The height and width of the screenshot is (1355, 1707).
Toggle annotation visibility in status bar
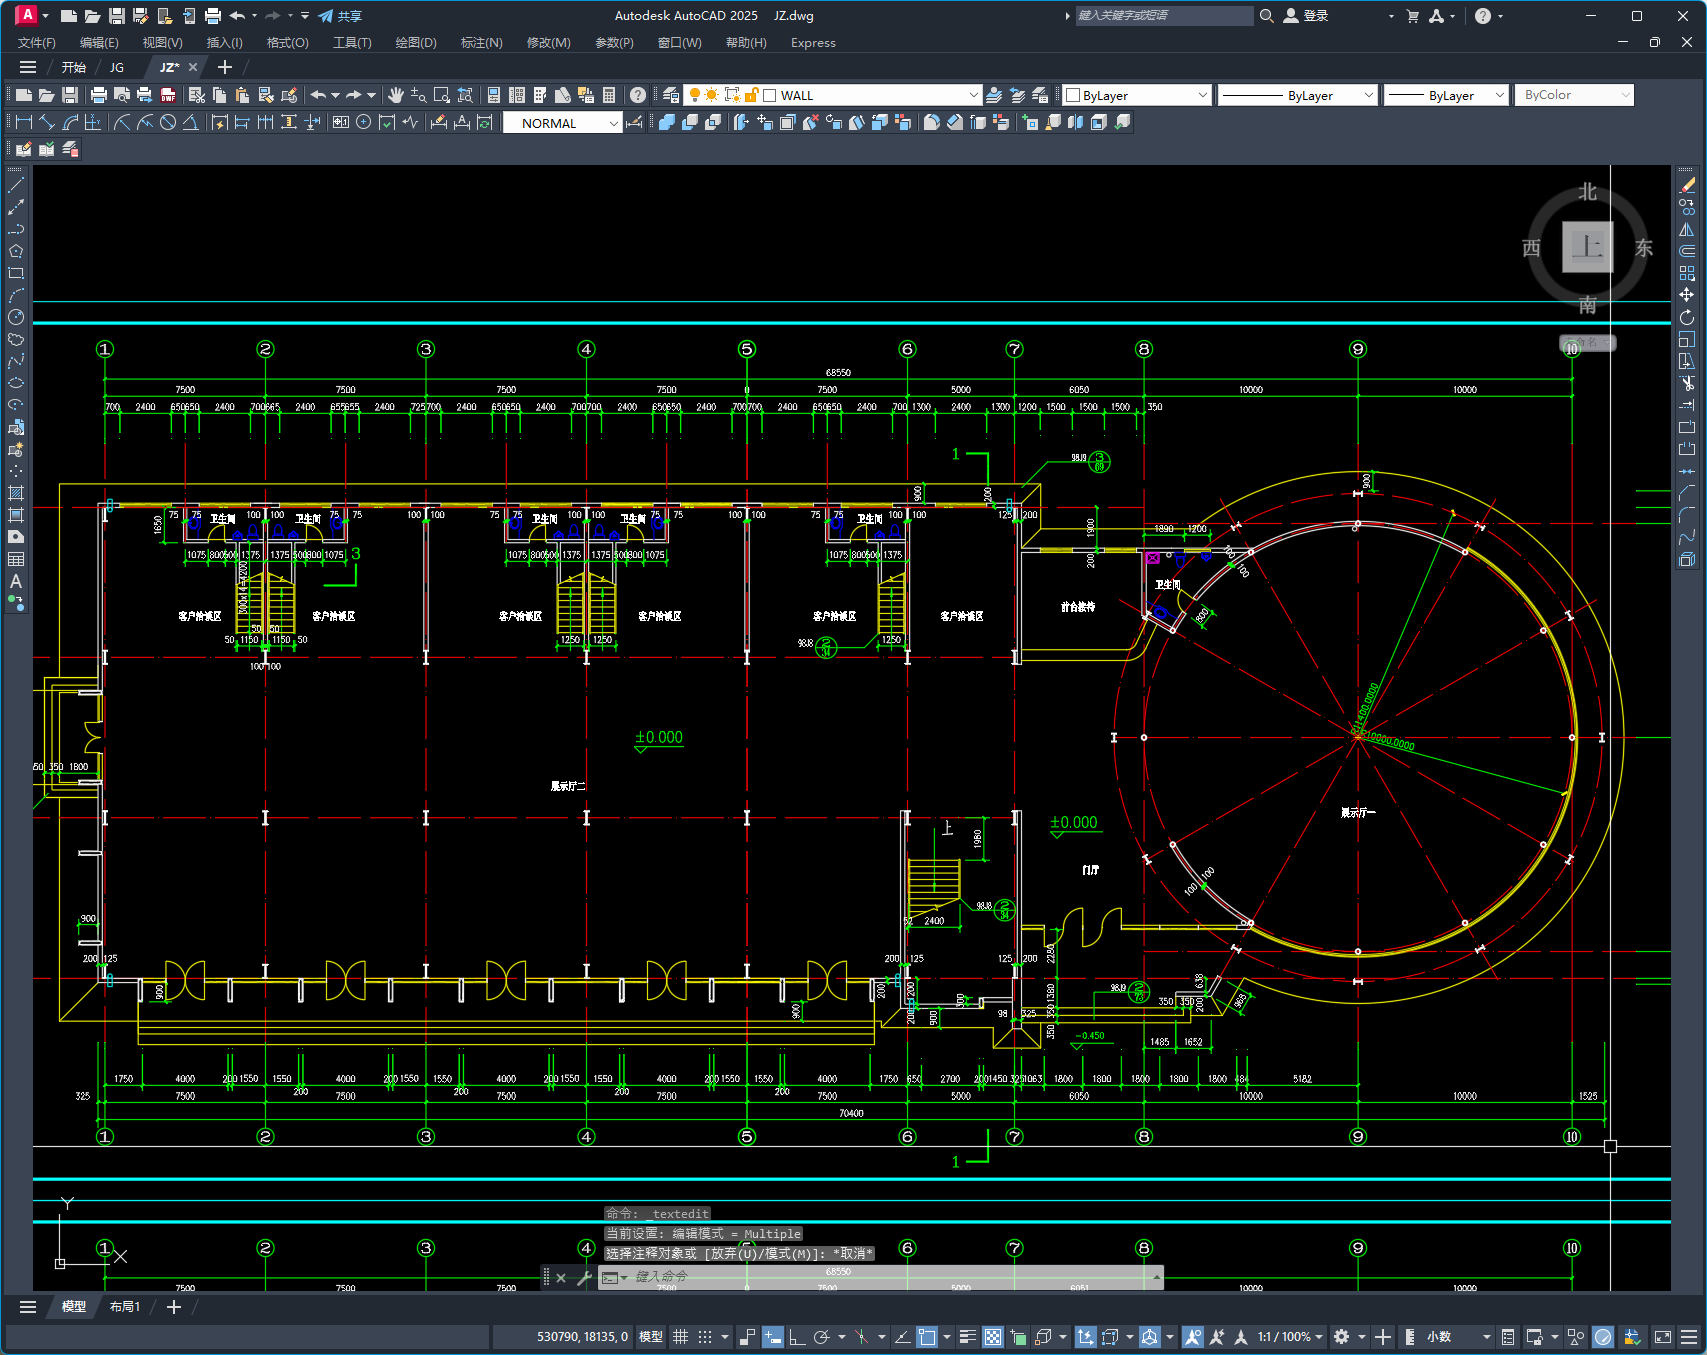tap(1192, 1337)
